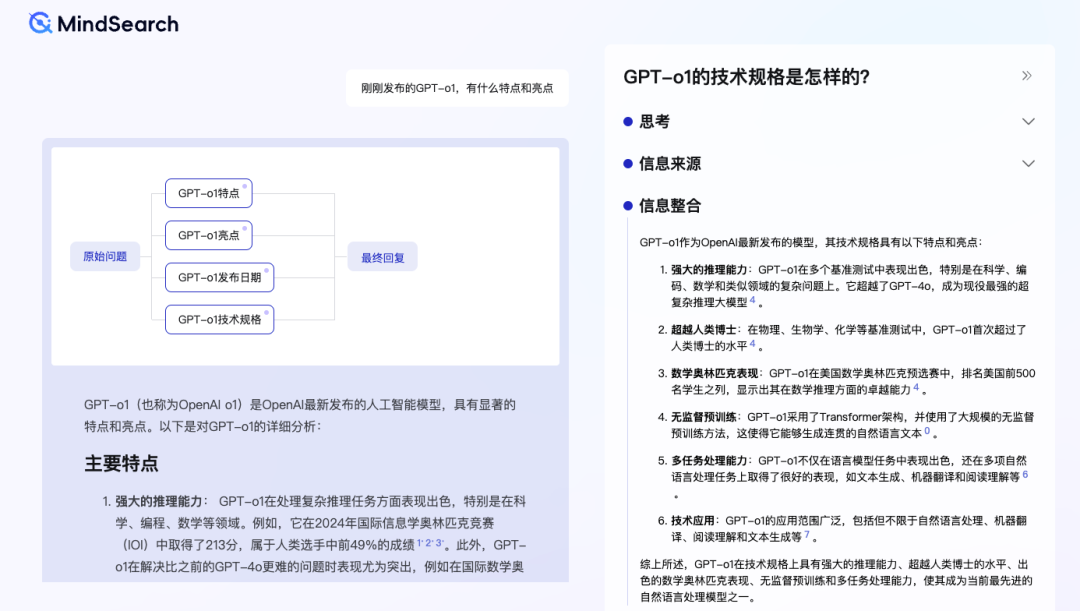Click the blue bullet icon before 信息整合

629,206
